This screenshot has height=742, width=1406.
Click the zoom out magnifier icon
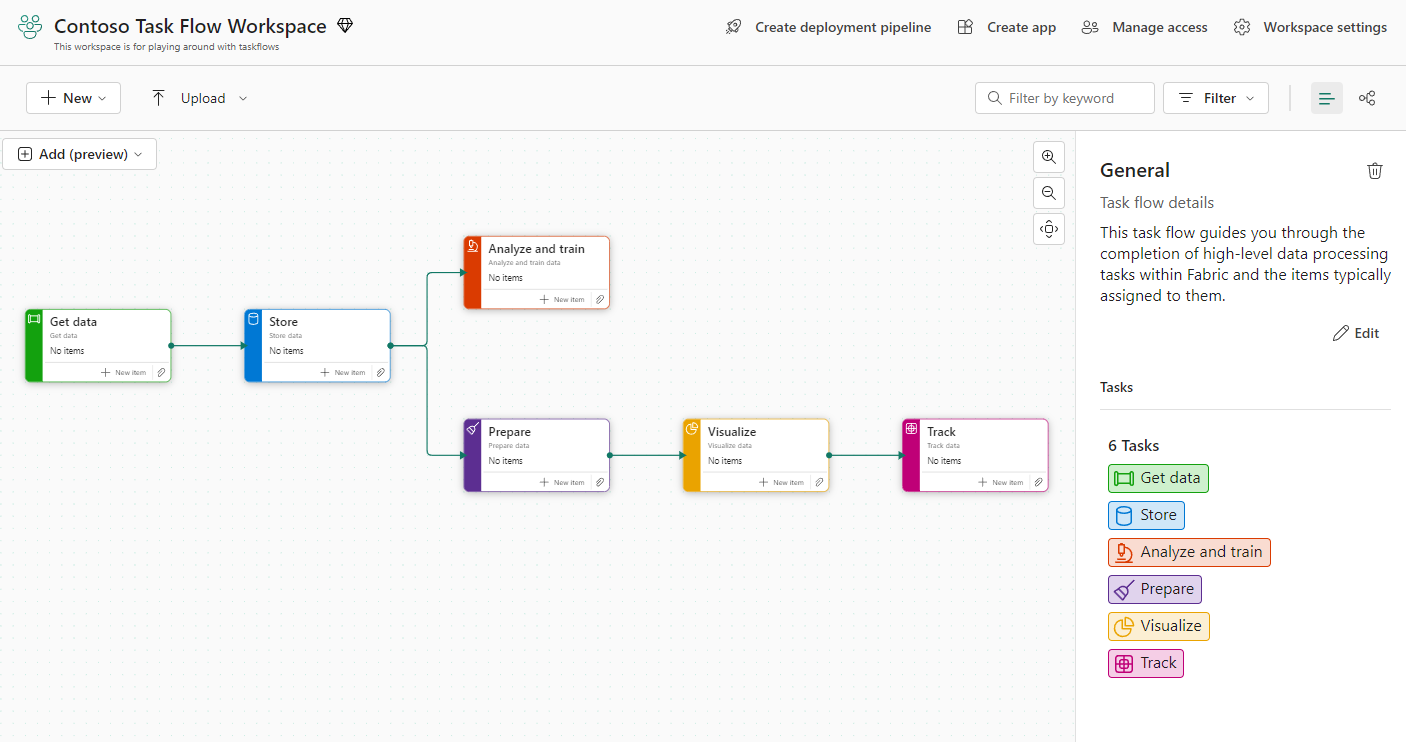pyautogui.click(x=1048, y=192)
